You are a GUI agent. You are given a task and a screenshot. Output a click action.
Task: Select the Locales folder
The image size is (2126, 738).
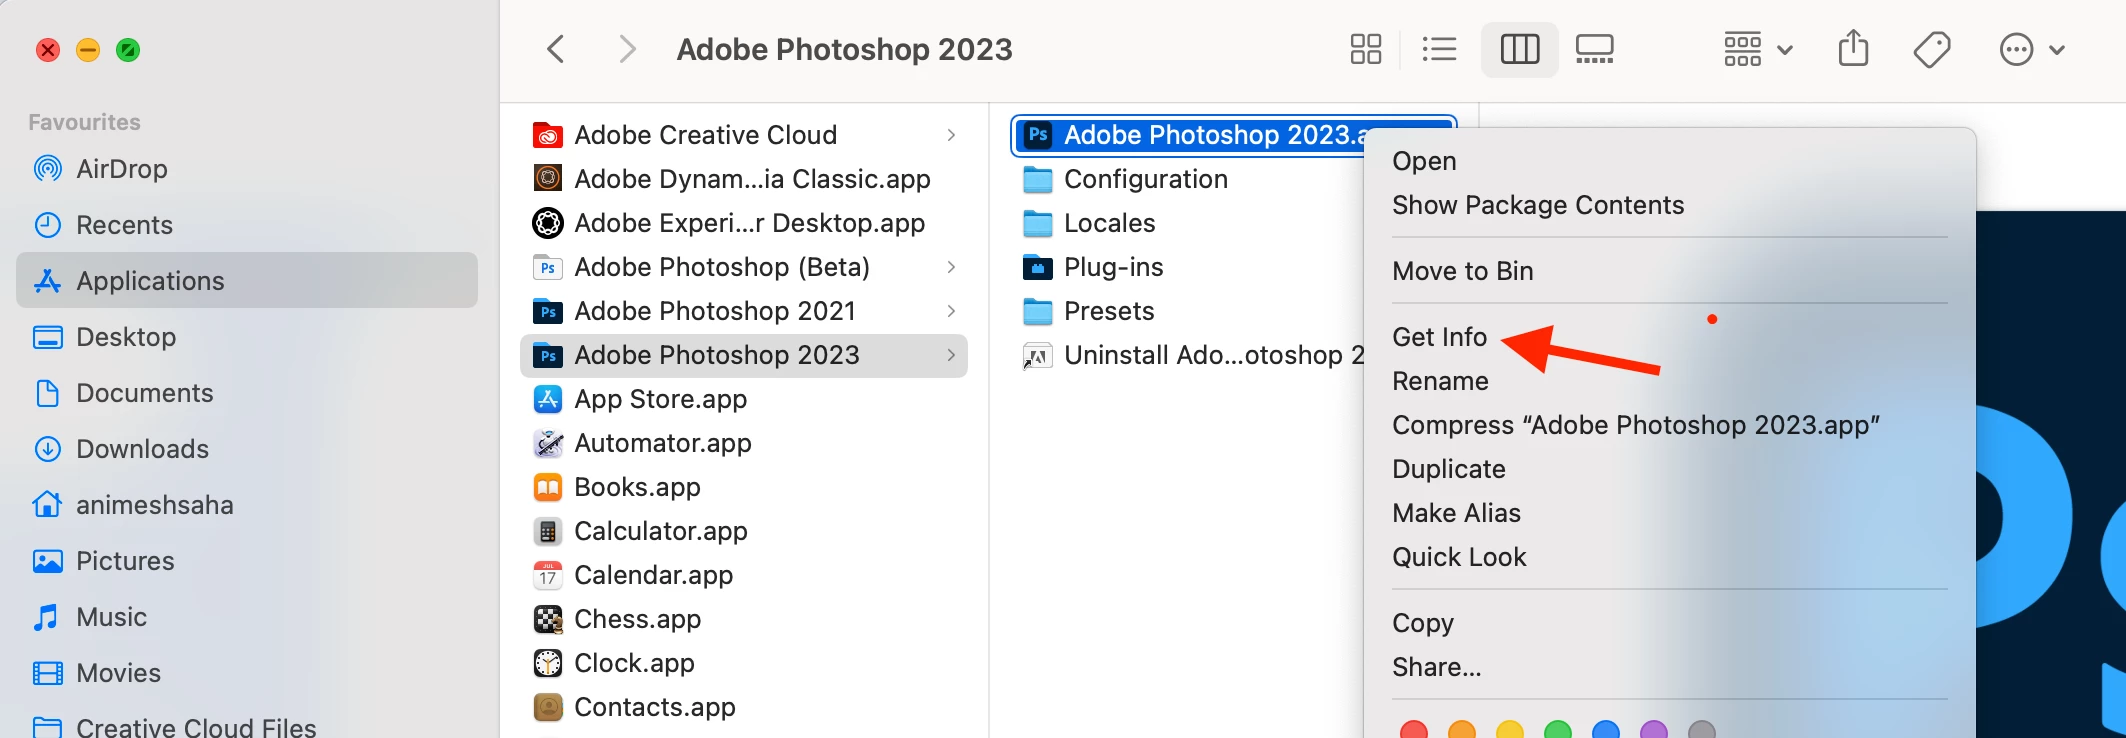(1090, 223)
